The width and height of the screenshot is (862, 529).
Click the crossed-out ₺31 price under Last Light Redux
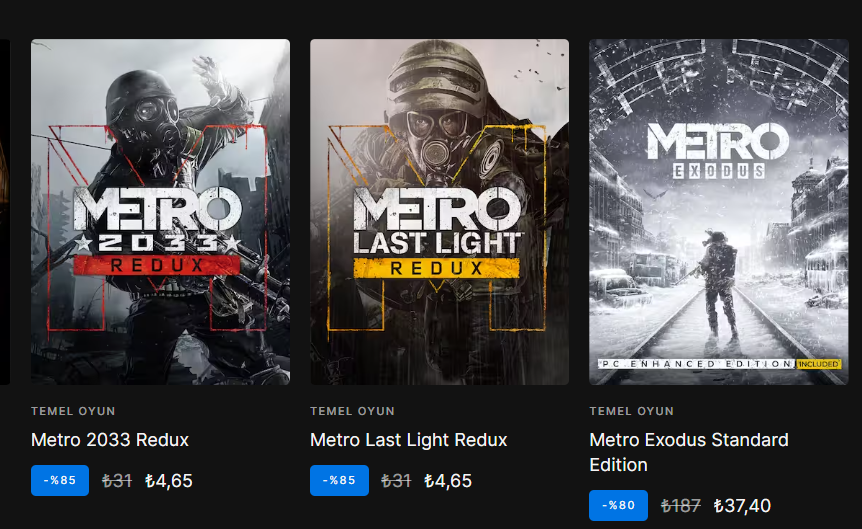[x=396, y=481]
